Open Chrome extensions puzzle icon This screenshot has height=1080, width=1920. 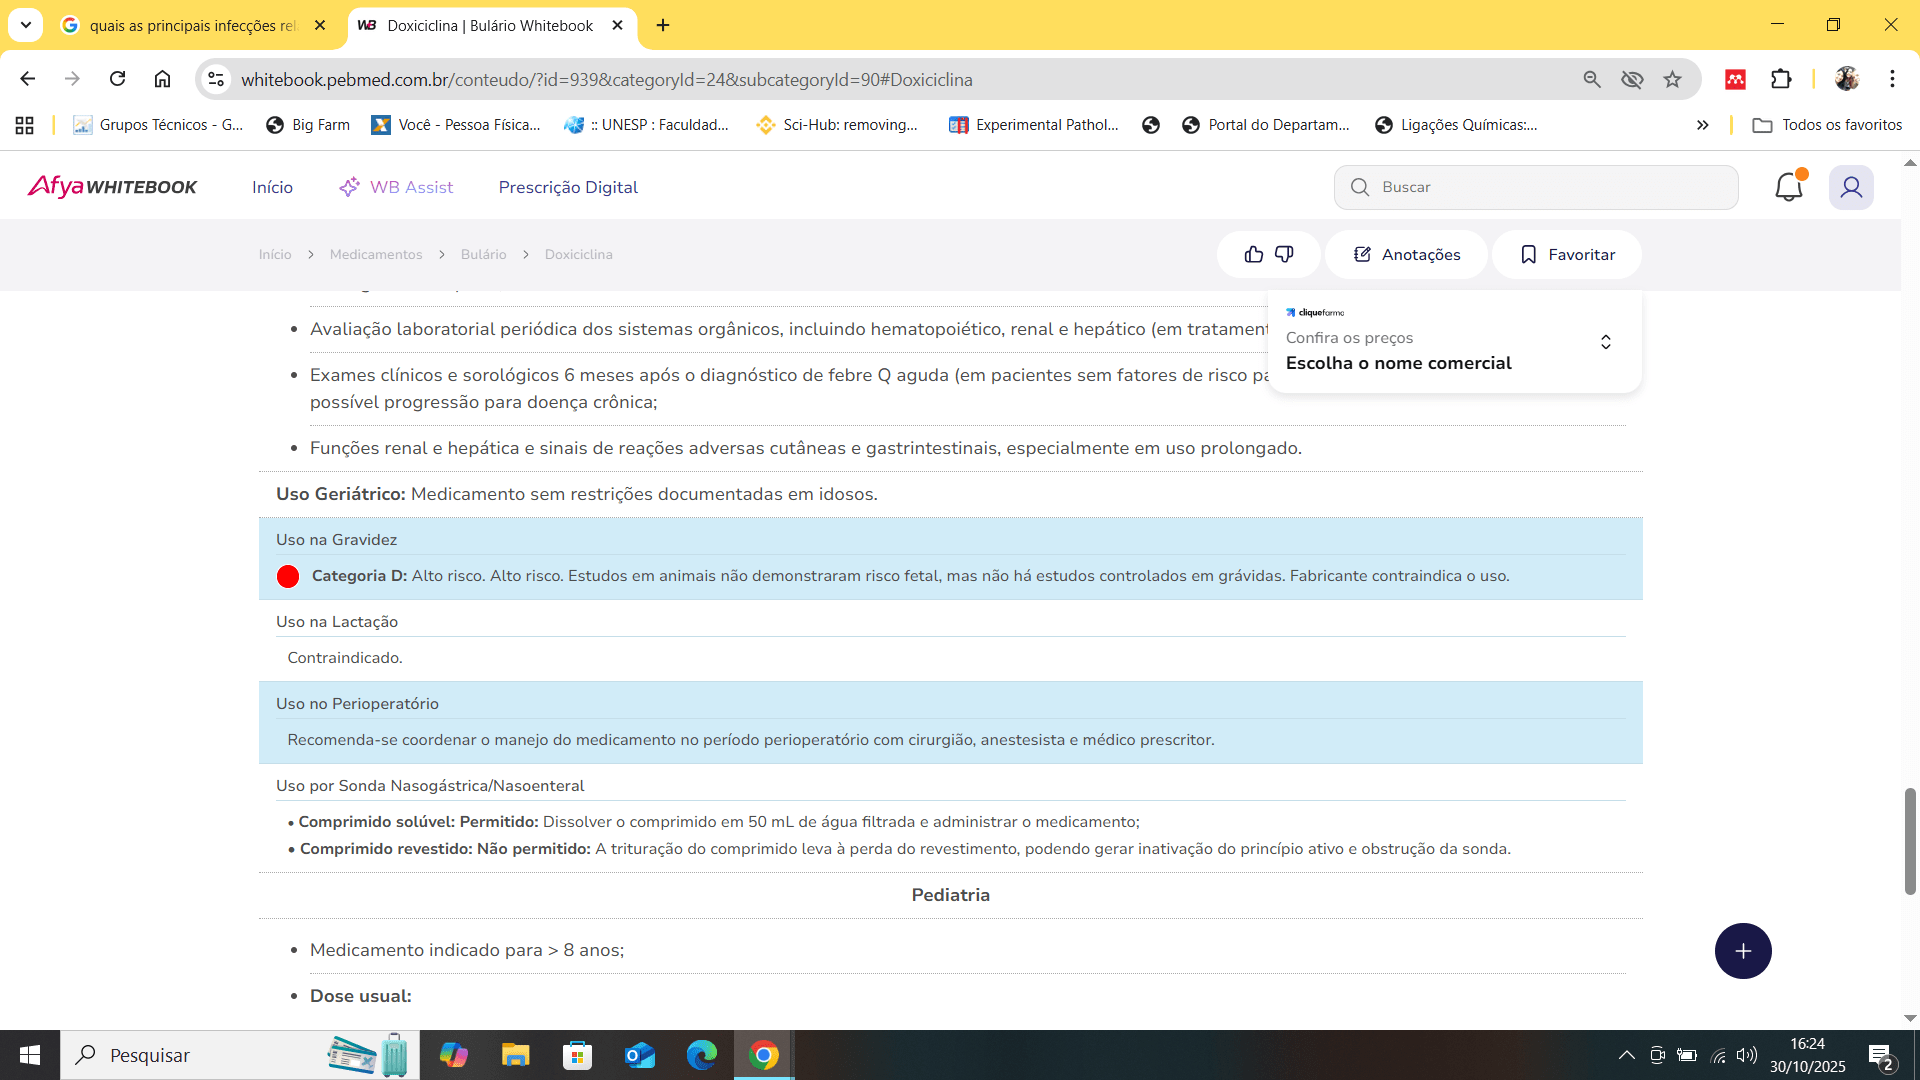click(x=1781, y=79)
